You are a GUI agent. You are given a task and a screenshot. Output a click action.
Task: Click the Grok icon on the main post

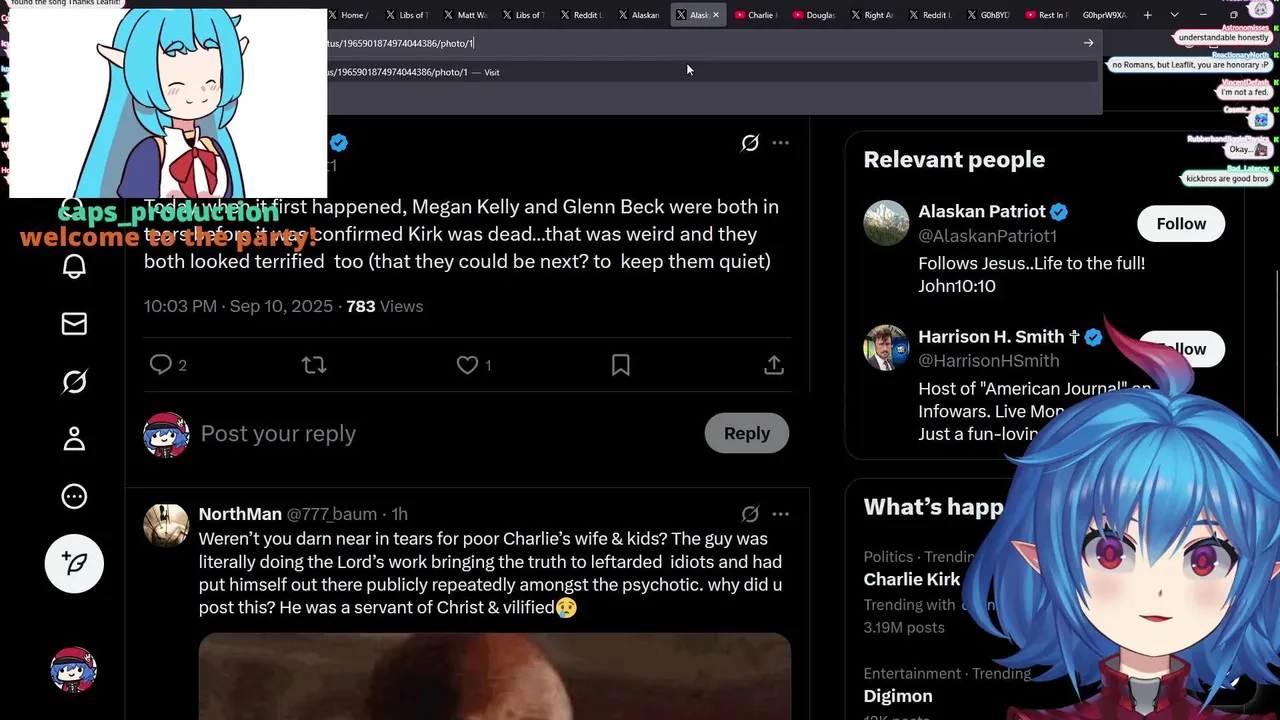(x=749, y=143)
